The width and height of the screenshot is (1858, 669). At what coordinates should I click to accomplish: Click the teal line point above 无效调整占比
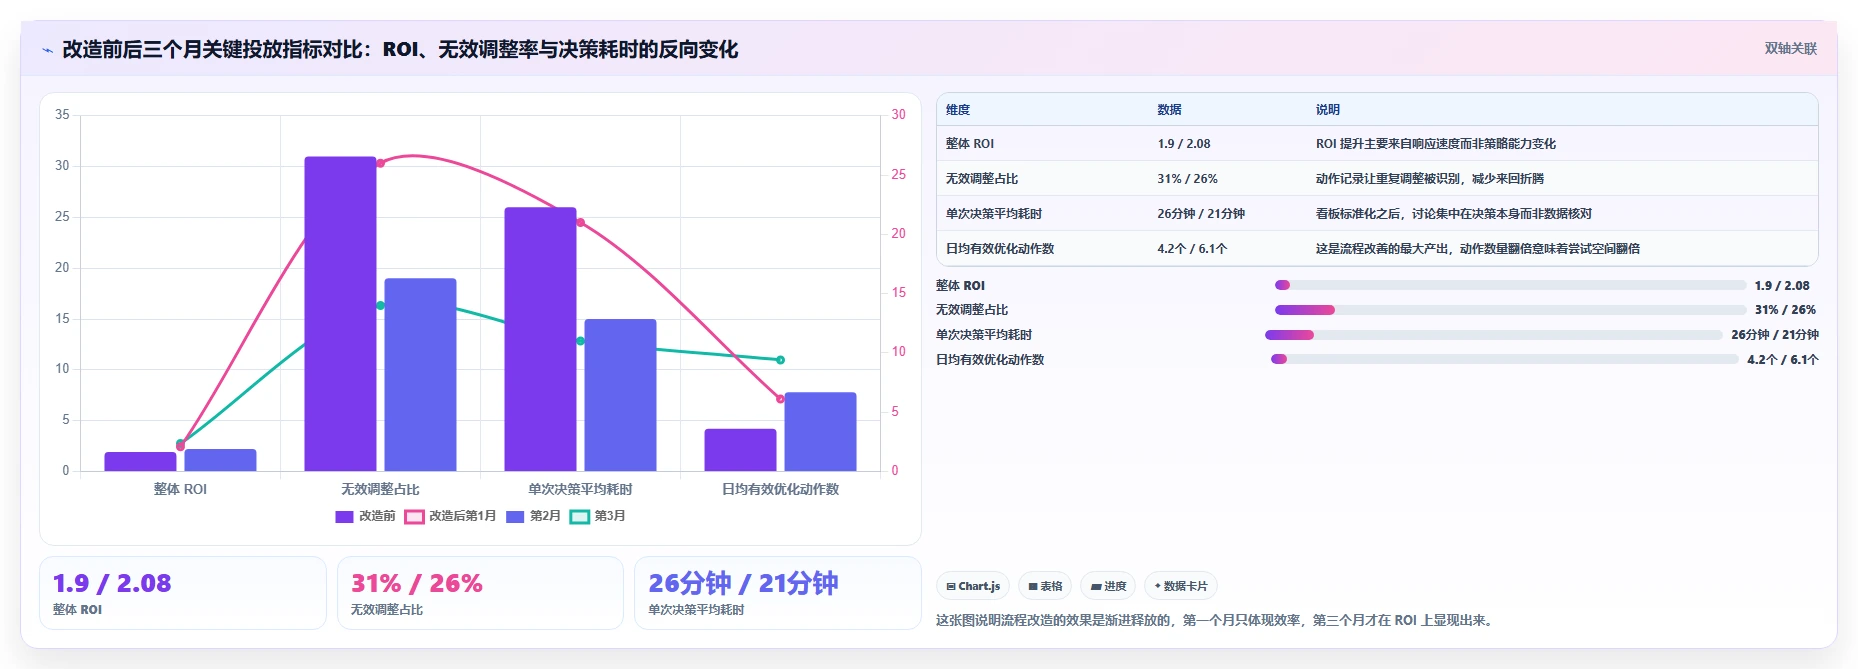[380, 305]
